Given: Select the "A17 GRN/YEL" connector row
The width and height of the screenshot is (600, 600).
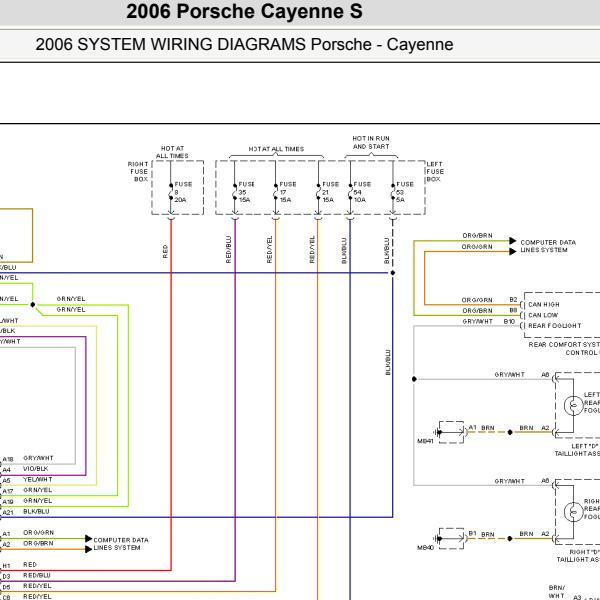Looking at the screenshot, I should point(27,491).
